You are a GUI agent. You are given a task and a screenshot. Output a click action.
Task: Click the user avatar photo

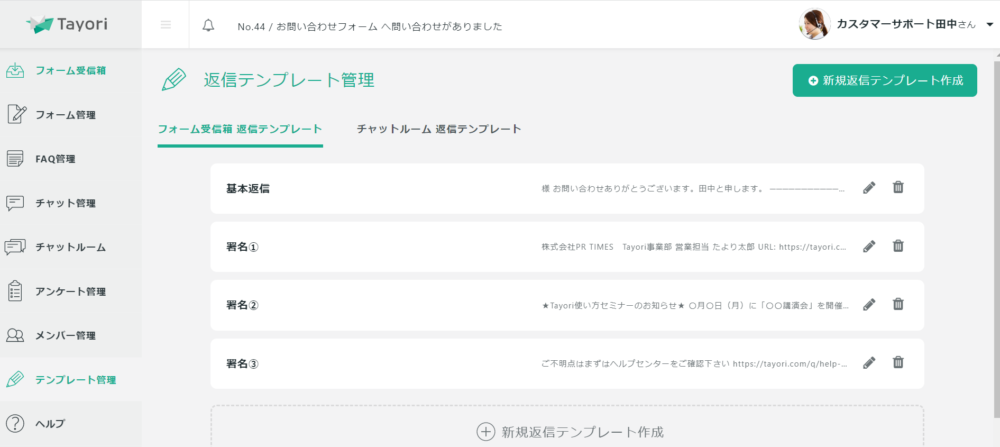click(815, 25)
